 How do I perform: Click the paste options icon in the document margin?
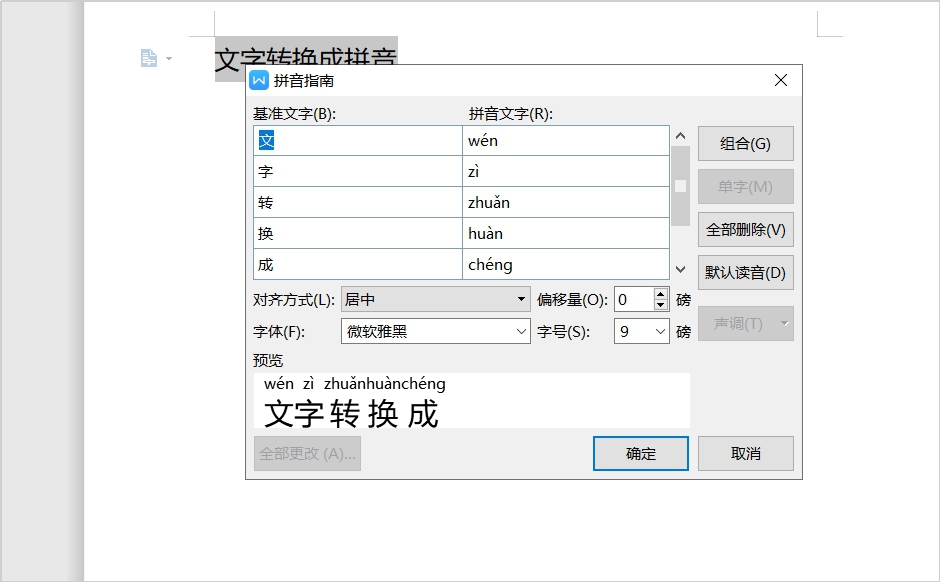(148, 57)
